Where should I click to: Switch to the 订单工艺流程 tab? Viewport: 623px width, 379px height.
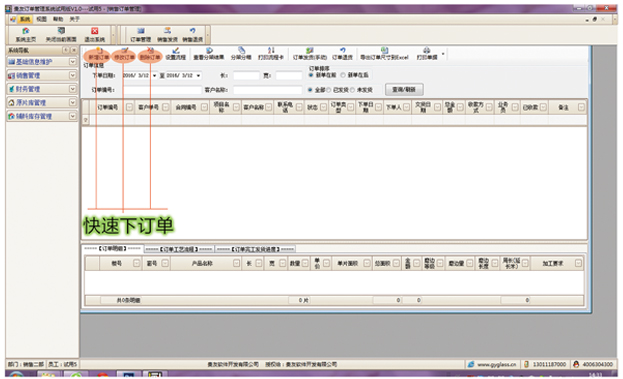[x=179, y=249]
